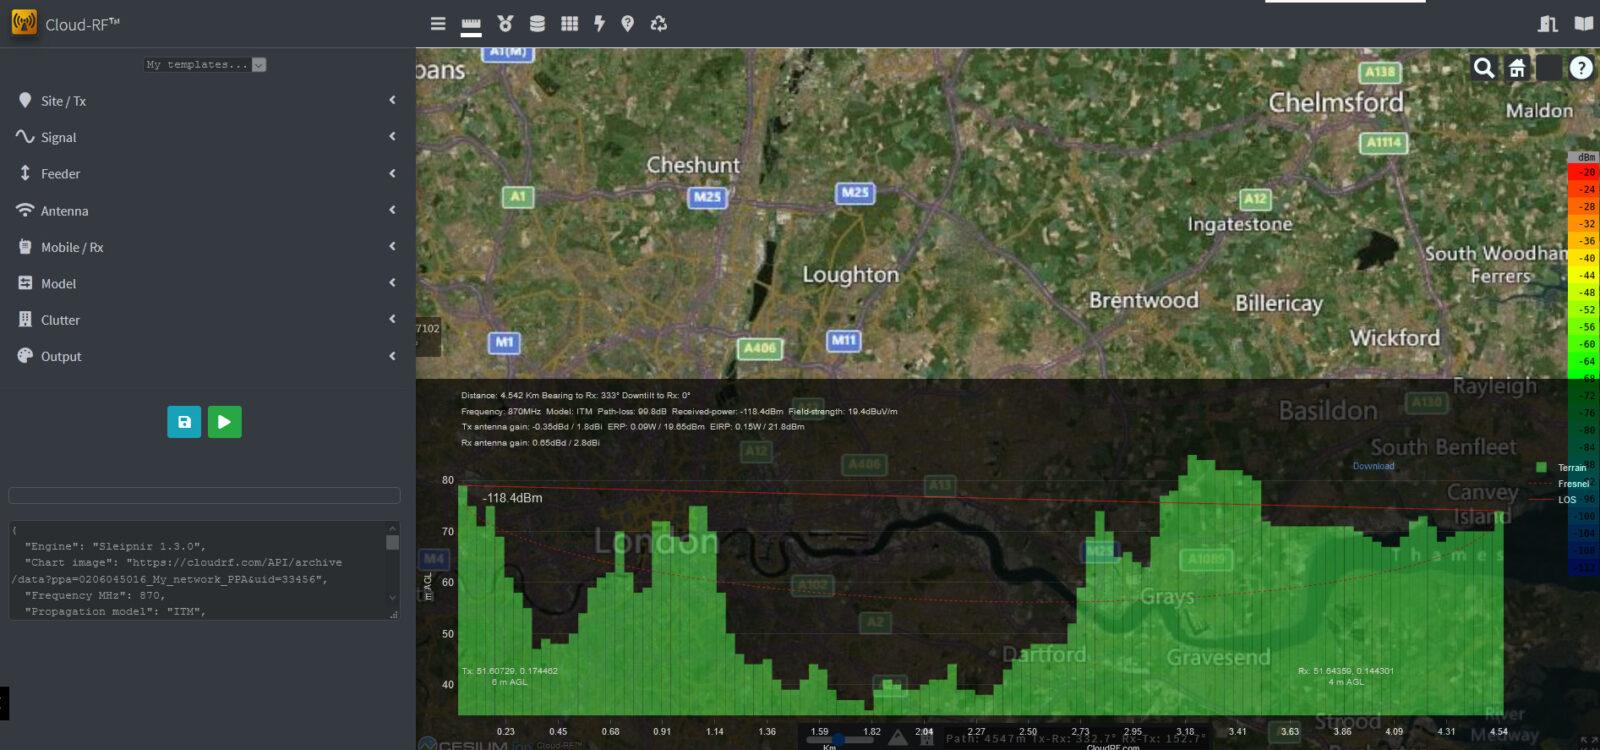Reset map view with home button
The height and width of the screenshot is (750, 1600).
pos(1517,68)
